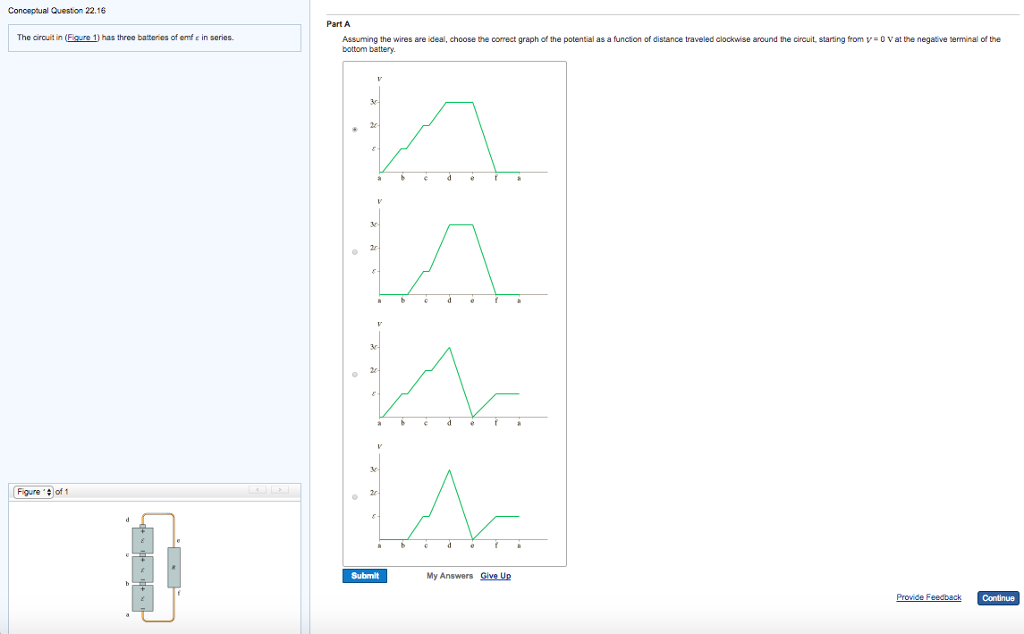Viewport: 1024px width, 634px height.
Task: Click the Submit button
Action: pyautogui.click(x=365, y=576)
